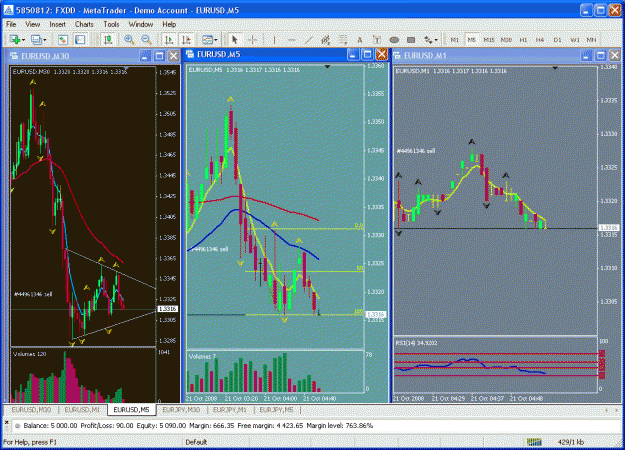The width and height of the screenshot is (625, 450).
Task: Expand the Profiles dropdown arrow
Action: pyautogui.click(x=44, y=40)
